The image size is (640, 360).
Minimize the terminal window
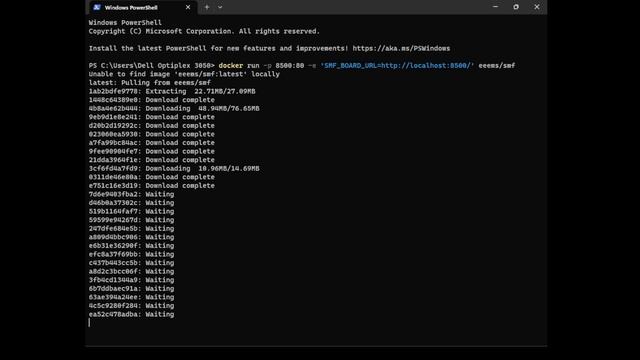495,7
